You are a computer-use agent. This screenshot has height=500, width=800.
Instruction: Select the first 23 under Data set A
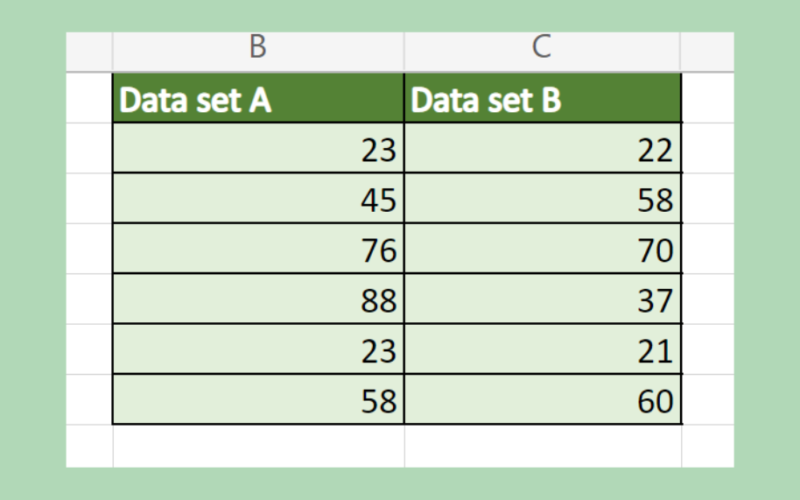coord(258,149)
